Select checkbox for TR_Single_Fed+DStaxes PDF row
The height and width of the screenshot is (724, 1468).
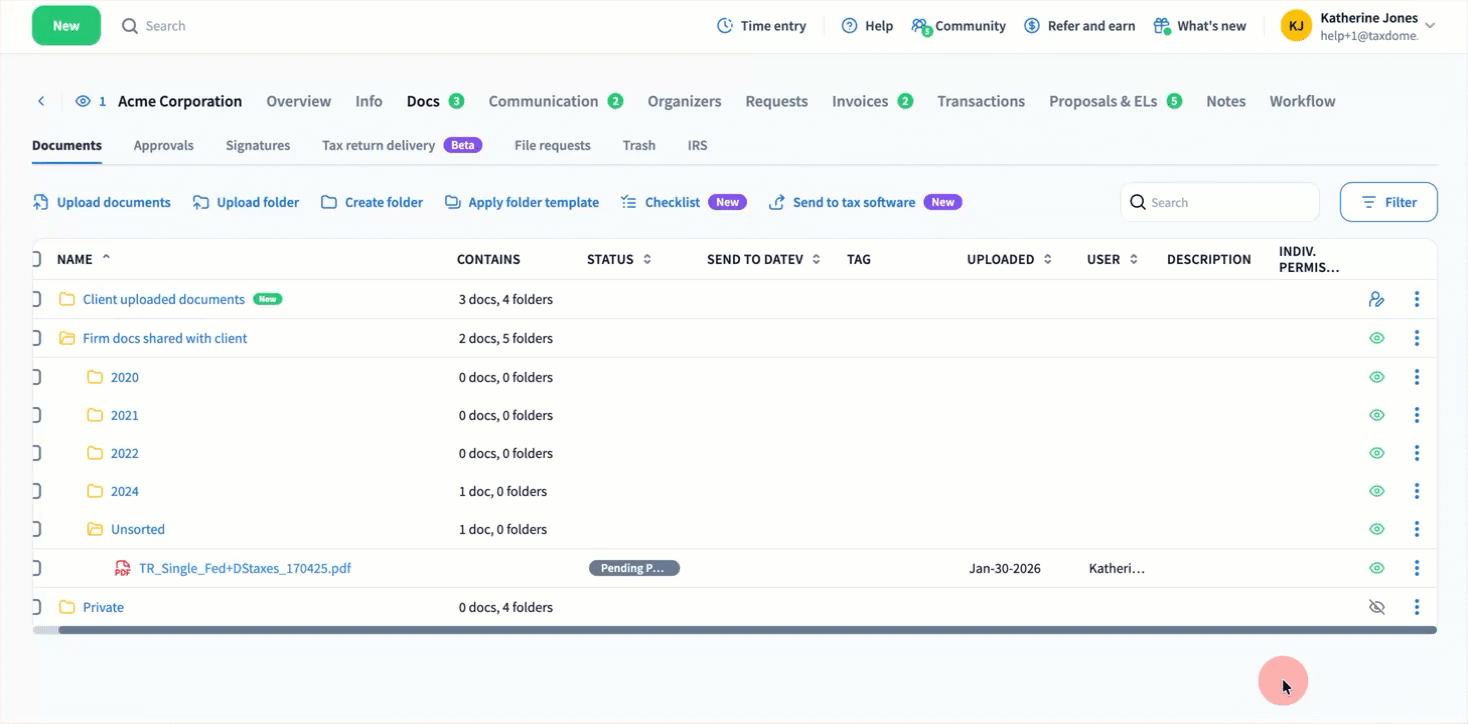[x=36, y=568]
